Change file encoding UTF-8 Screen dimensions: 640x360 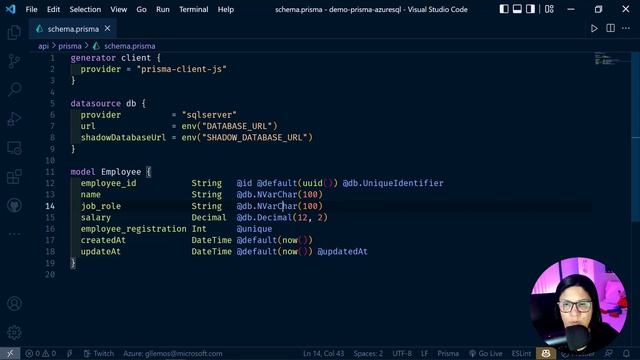pyautogui.click(x=402, y=353)
